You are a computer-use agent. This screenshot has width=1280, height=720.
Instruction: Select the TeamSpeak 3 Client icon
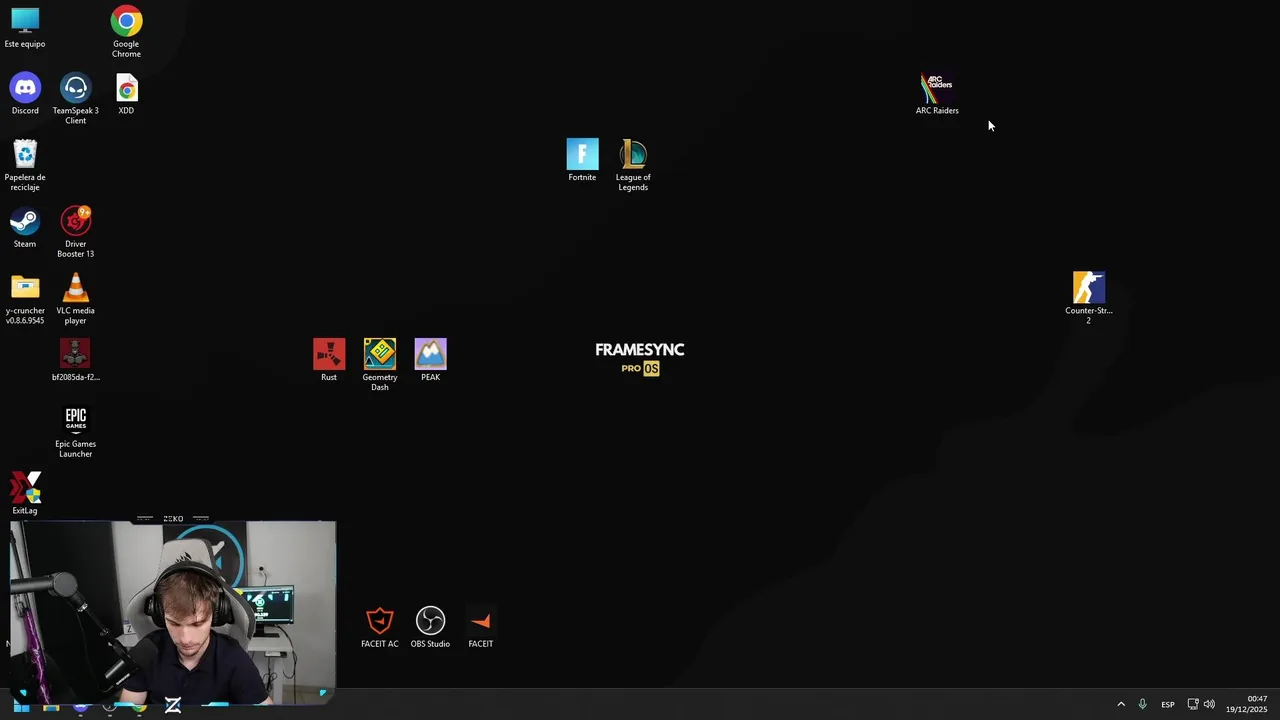pos(76,99)
